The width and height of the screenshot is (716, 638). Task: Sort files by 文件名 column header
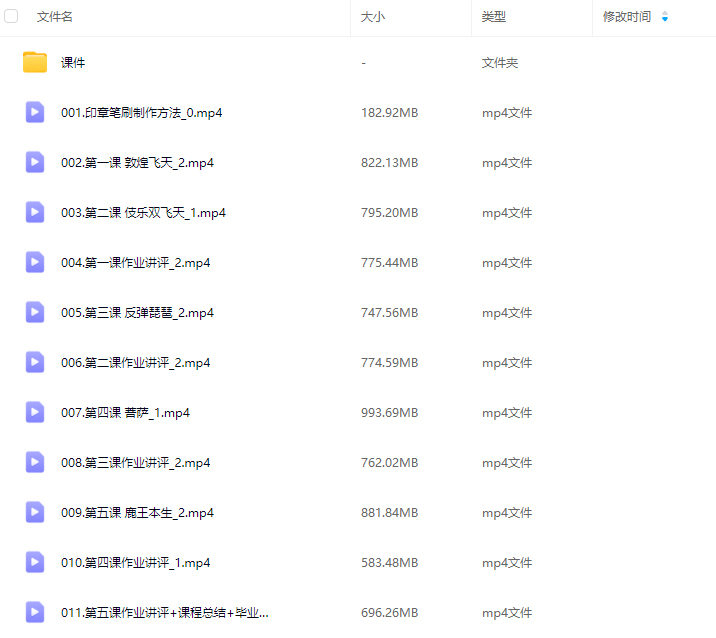tap(55, 17)
